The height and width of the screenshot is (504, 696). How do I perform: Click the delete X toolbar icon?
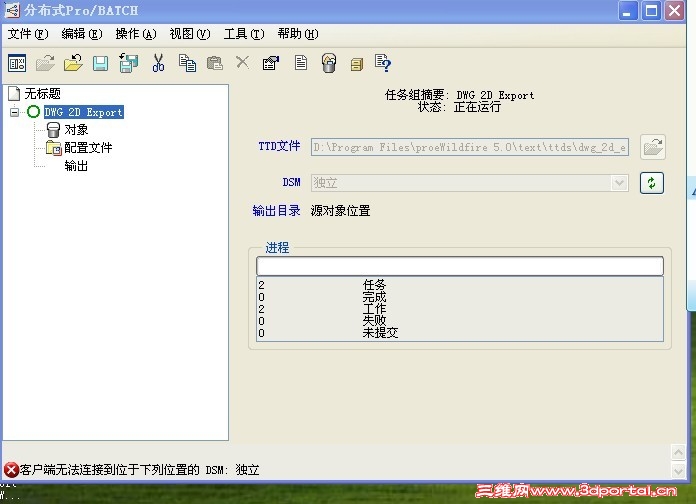click(242, 62)
